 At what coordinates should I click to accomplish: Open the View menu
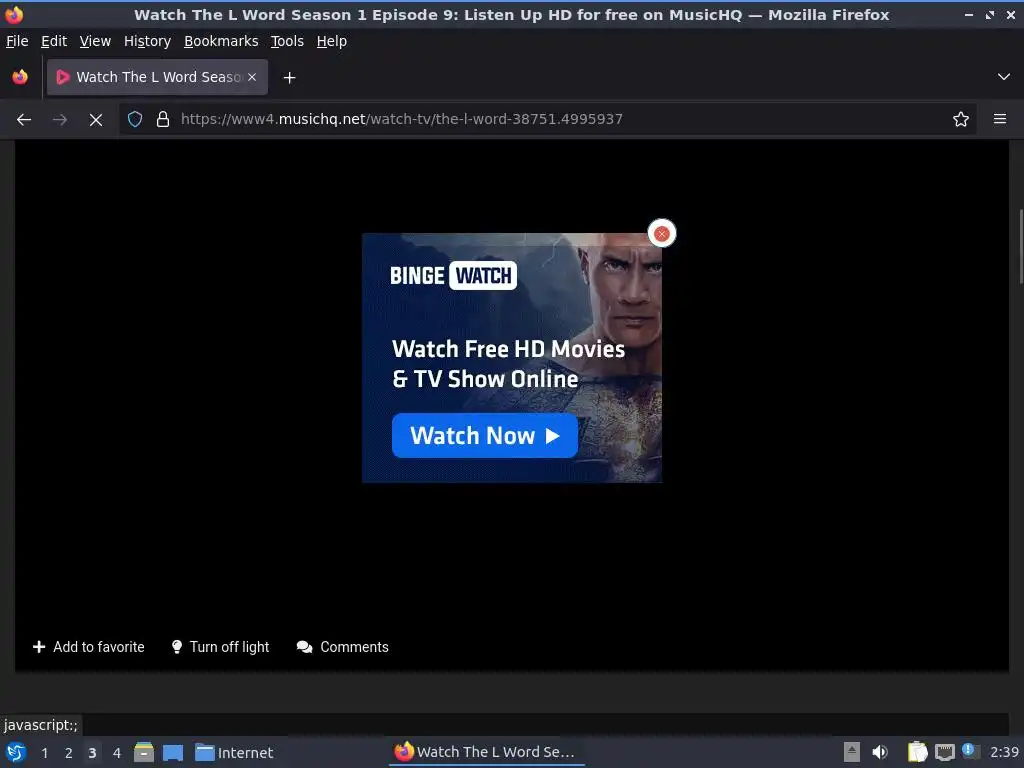(95, 41)
